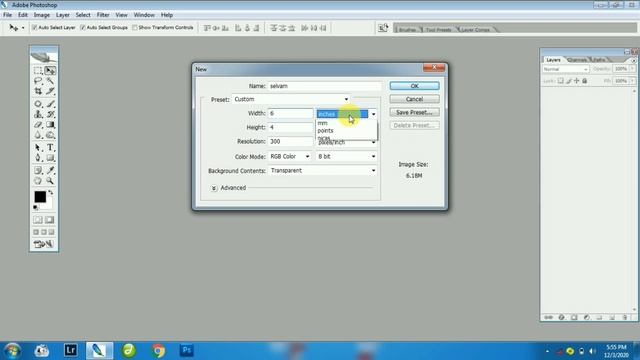The image size is (640, 360).
Task: Open the Image menu
Action: tap(42, 15)
